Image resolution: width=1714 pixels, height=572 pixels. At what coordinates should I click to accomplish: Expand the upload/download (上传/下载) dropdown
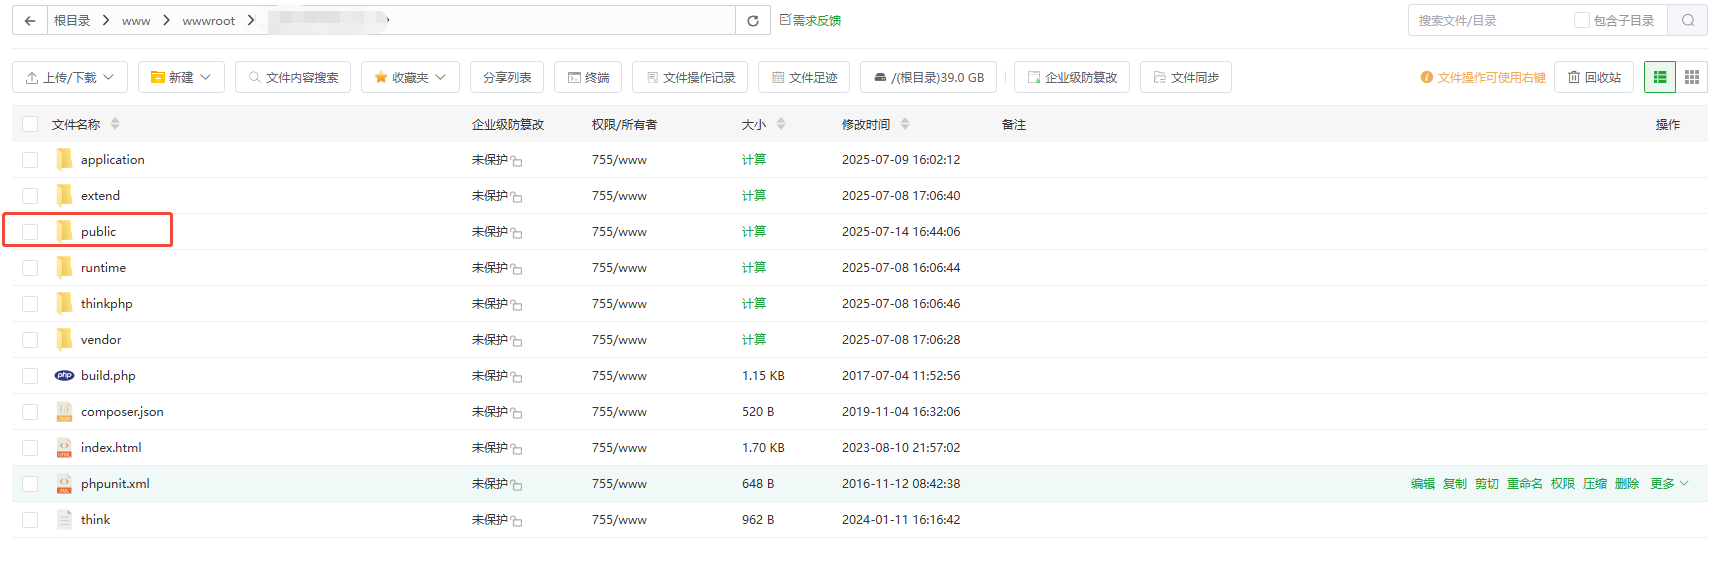coord(70,77)
